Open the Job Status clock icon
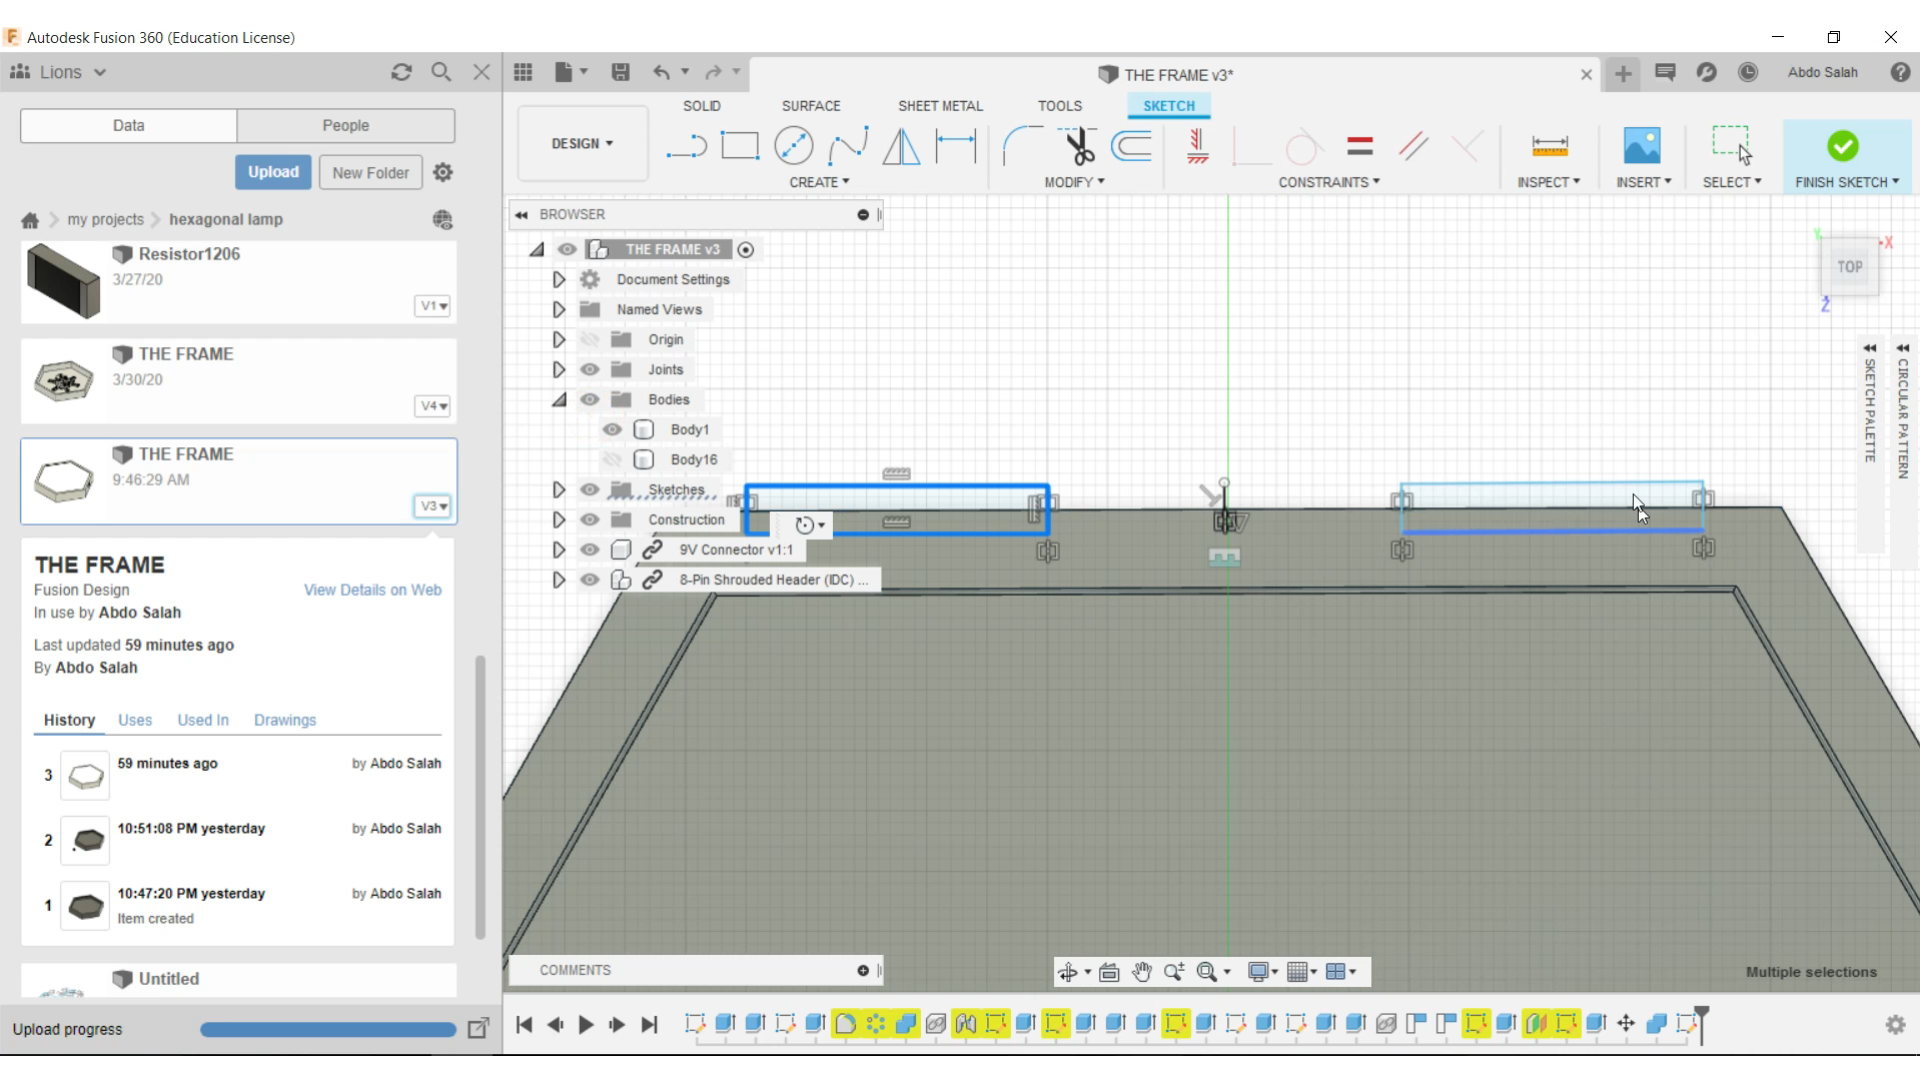Image resolution: width=1920 pixels, height=1080 pixels. [1748, 72]
